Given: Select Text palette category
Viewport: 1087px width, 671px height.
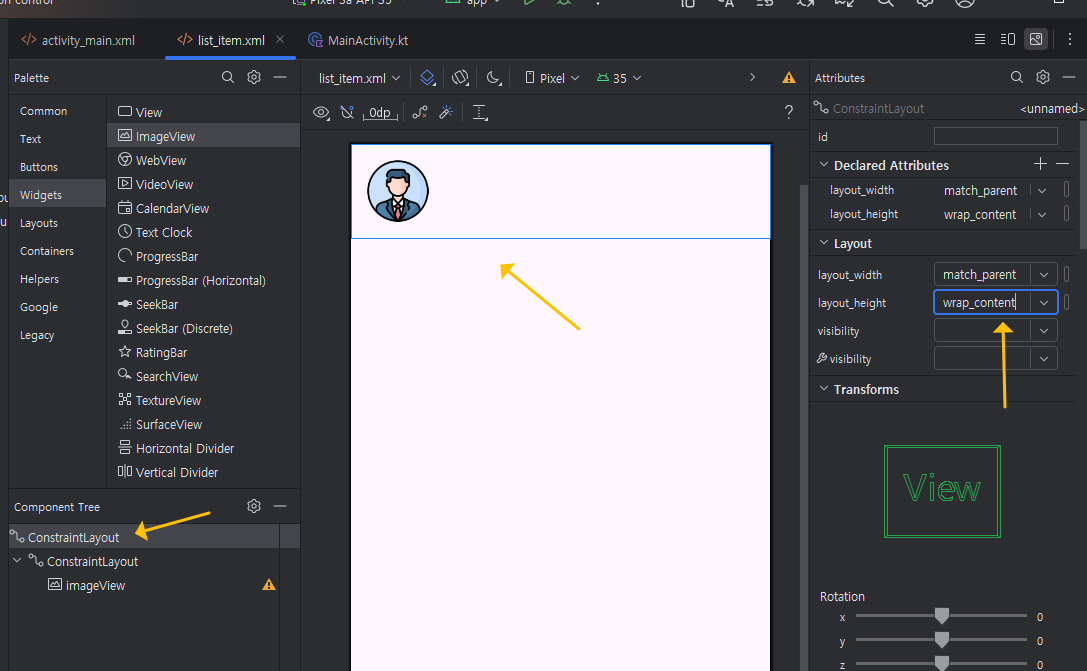Looking at the screenshot, I should coord(31,139).
